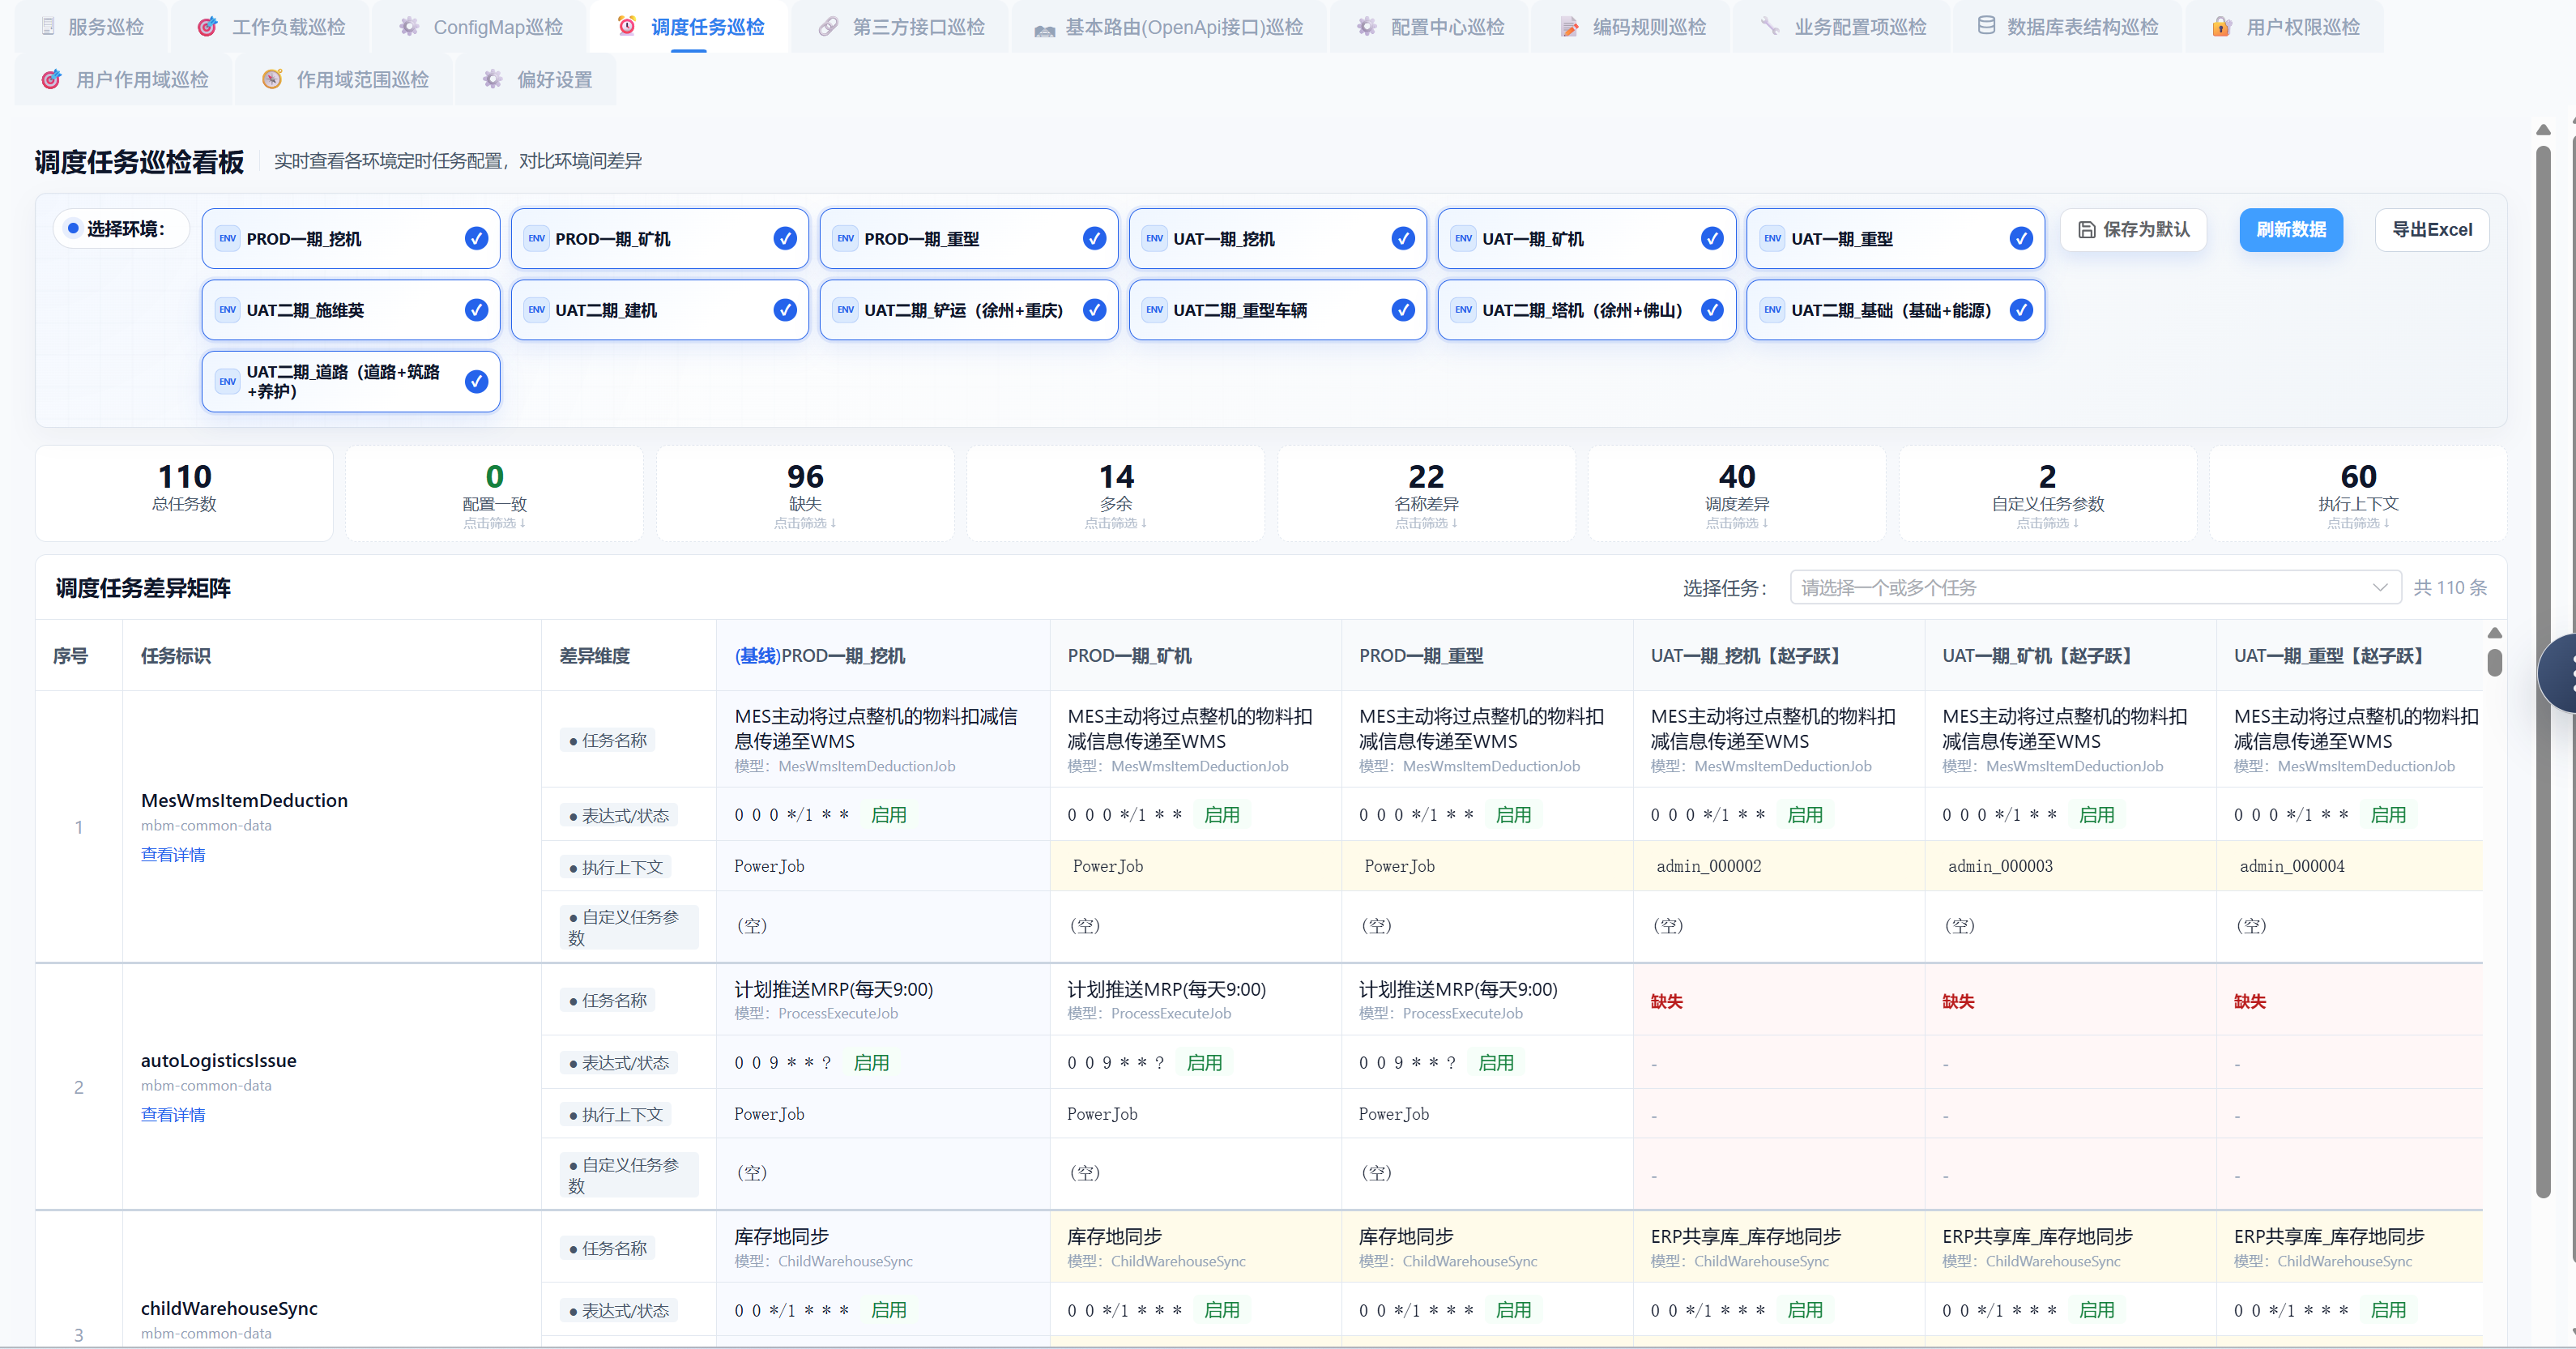Click ENV badge icon of PROD一期_矿机
The width and height of the screenshot is (2576, 1349).
tap(537, 239)
